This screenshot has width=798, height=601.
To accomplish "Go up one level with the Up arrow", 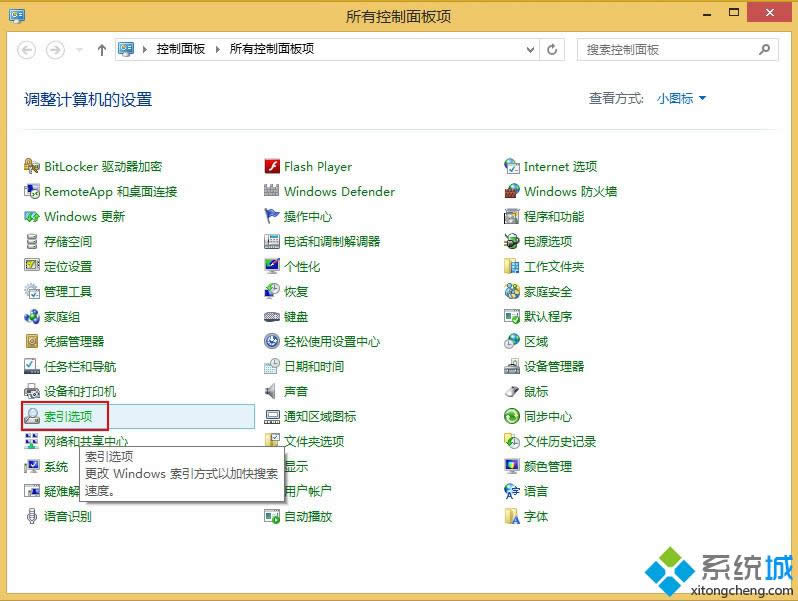I will (x=102, y=50).
